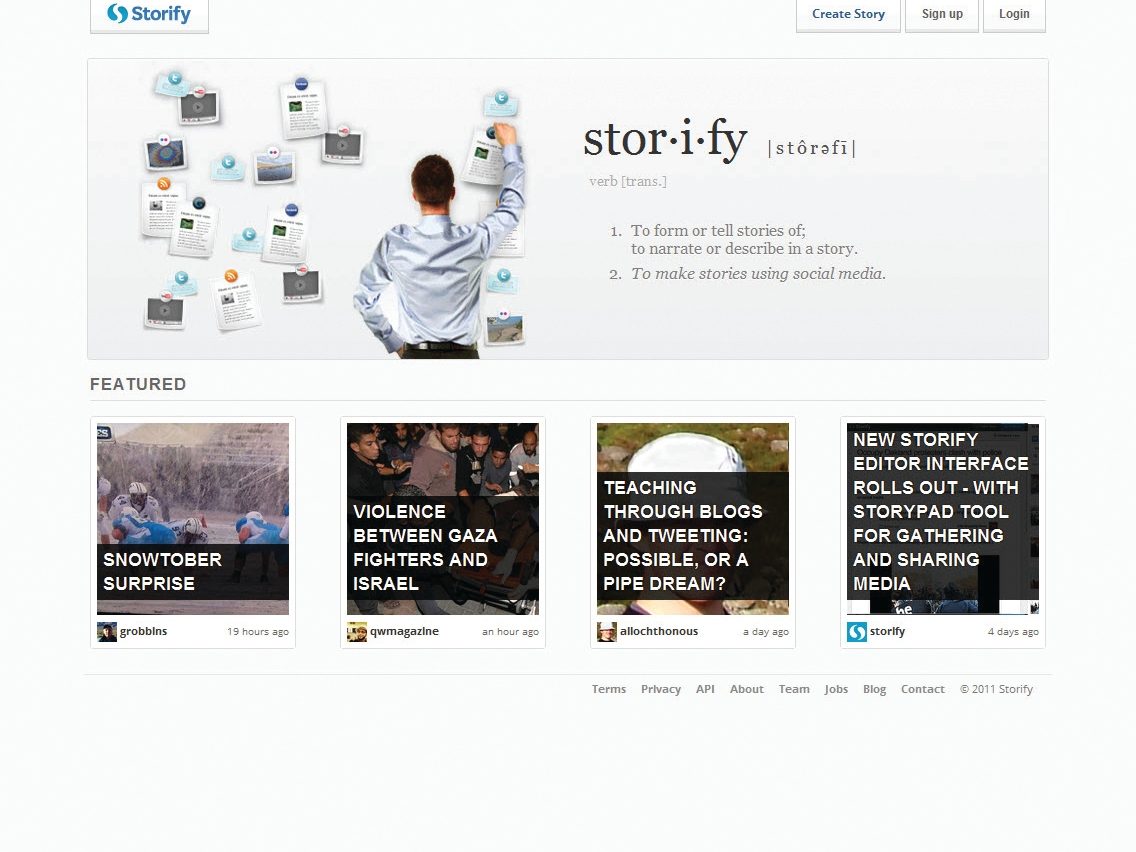
Task: Open the Terms footer link
Action: click(x=609, y=689)
